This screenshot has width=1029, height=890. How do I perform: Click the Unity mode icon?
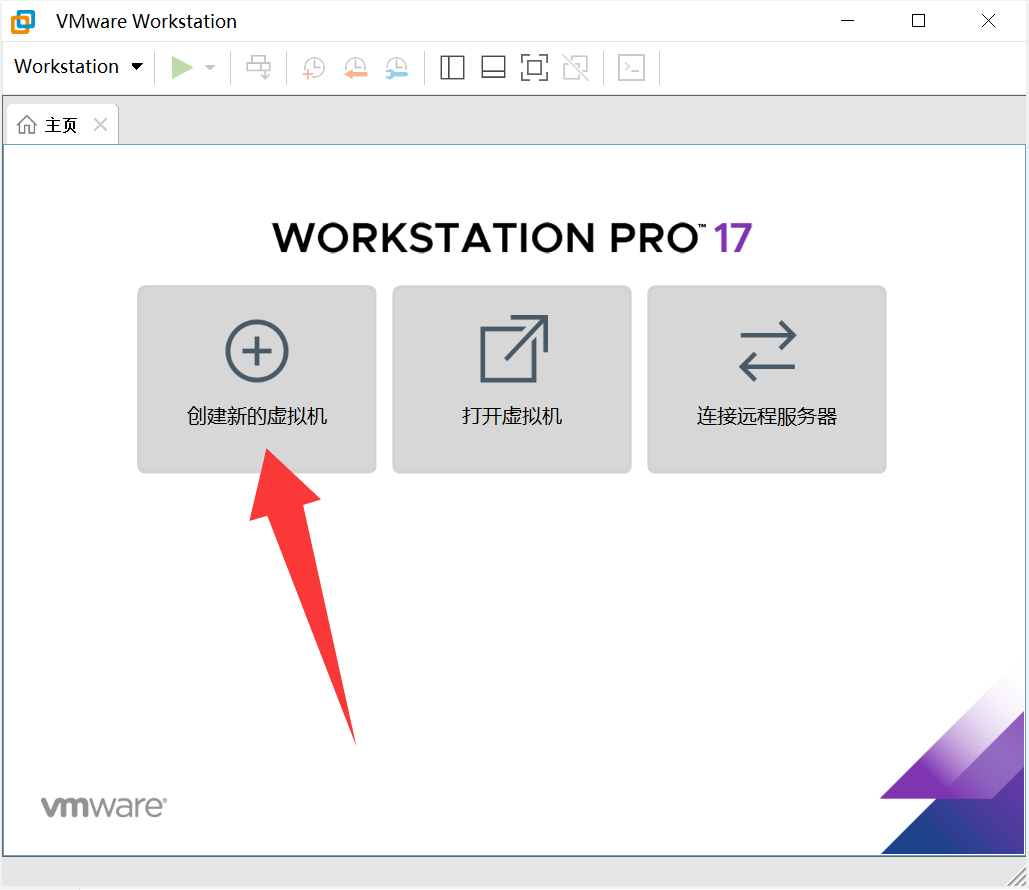coord(575,67)
